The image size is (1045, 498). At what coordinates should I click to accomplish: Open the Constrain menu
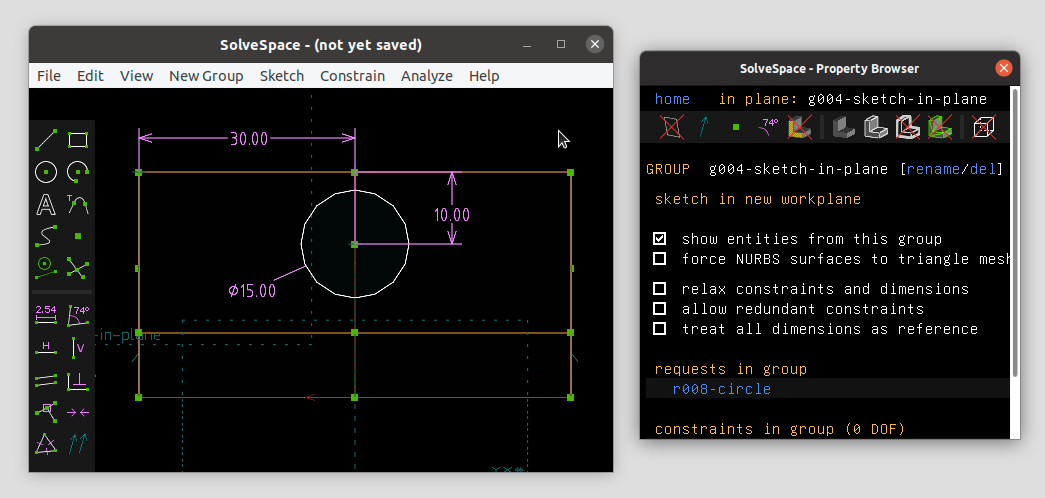click(x=353, y=76)
